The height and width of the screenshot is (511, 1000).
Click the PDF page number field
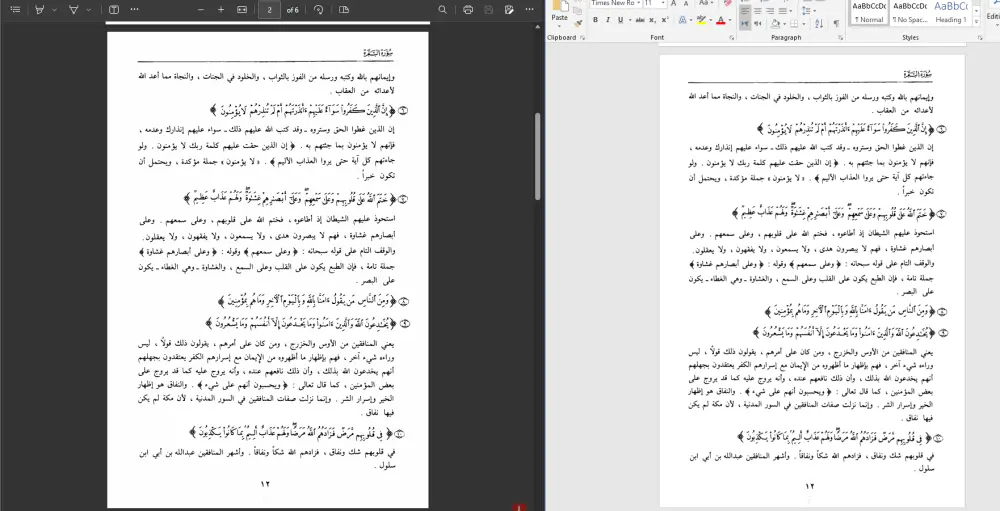[269, 10]
